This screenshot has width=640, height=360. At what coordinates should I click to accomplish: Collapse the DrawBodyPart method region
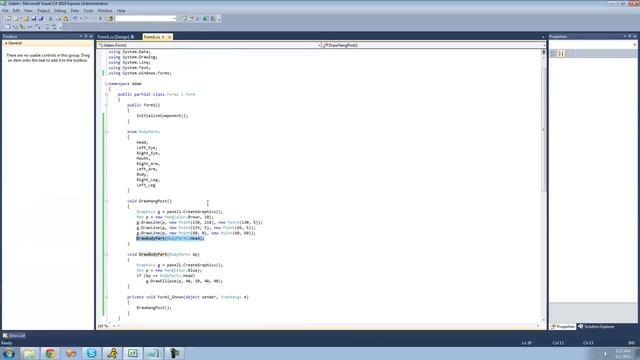coord(106,254)
